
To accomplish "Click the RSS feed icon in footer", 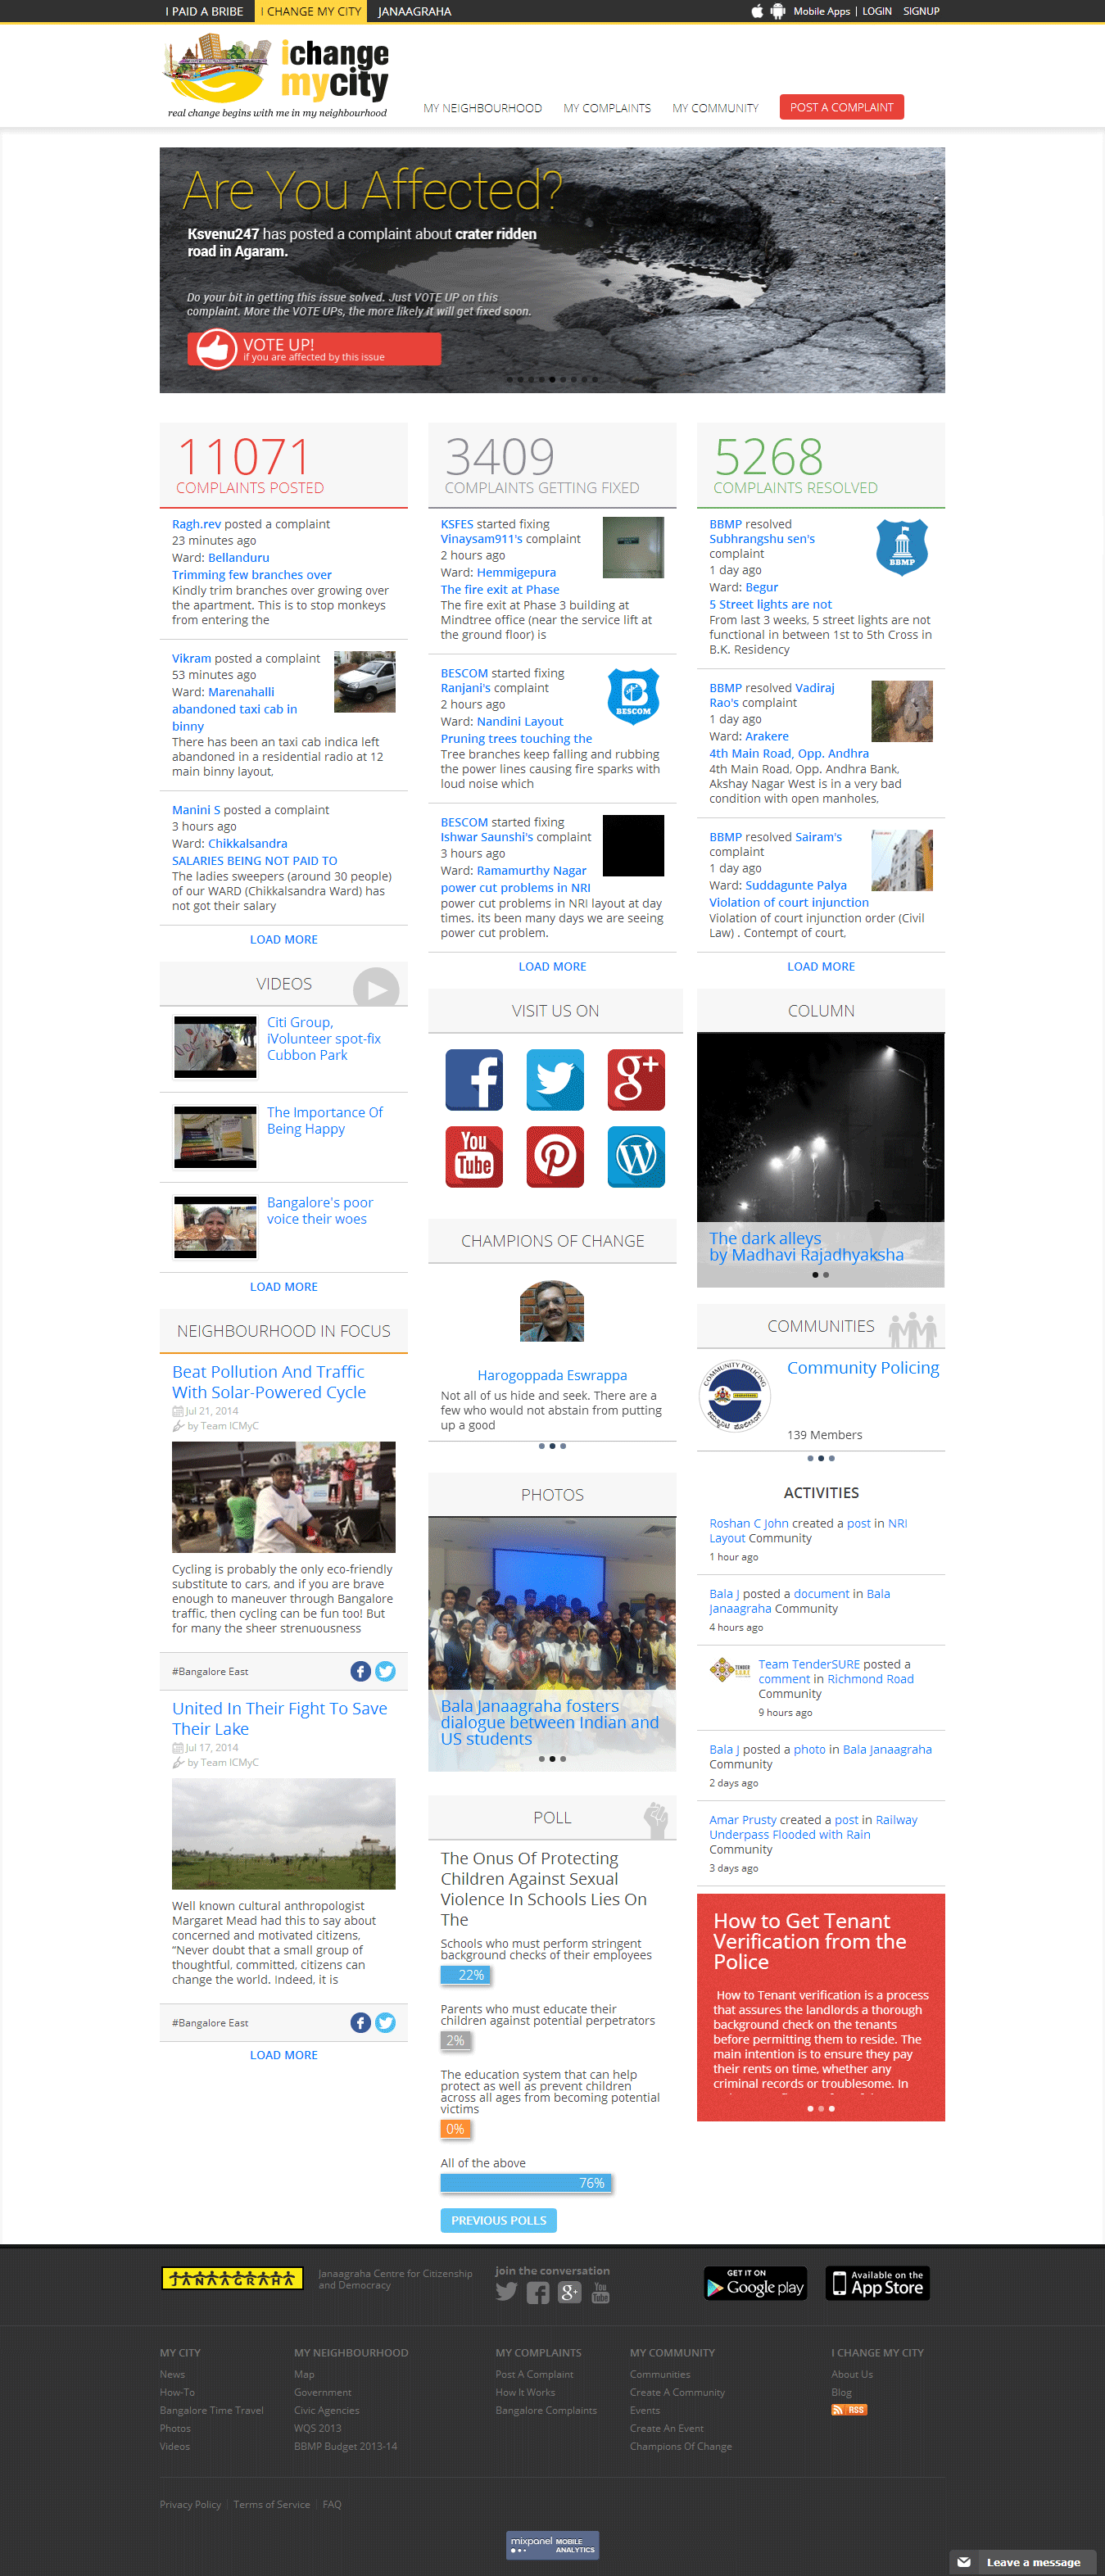I will pyautogui.click(x=849, y=2410).
